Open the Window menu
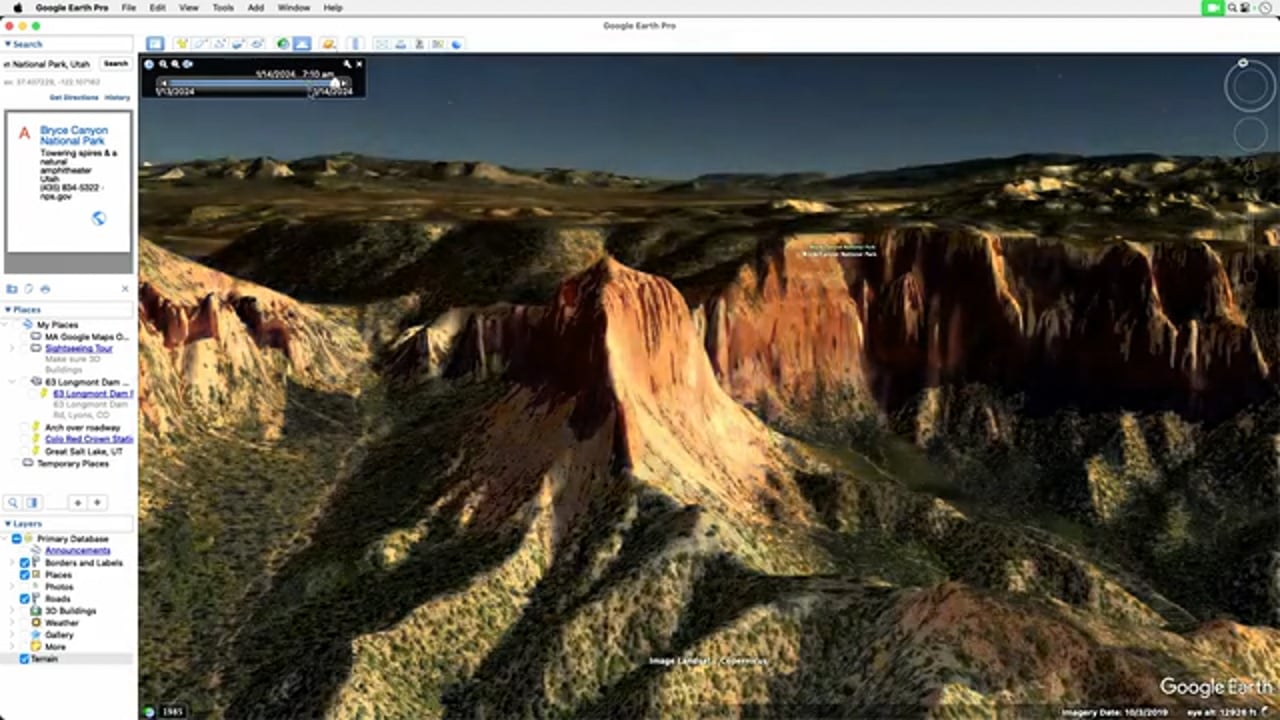The height and width of the screenshot is (720, 1280). click(x=293, y=7)
